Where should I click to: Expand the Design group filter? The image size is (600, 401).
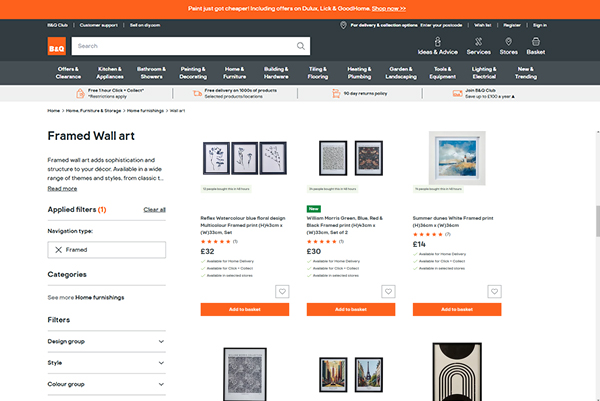[160, 341]
